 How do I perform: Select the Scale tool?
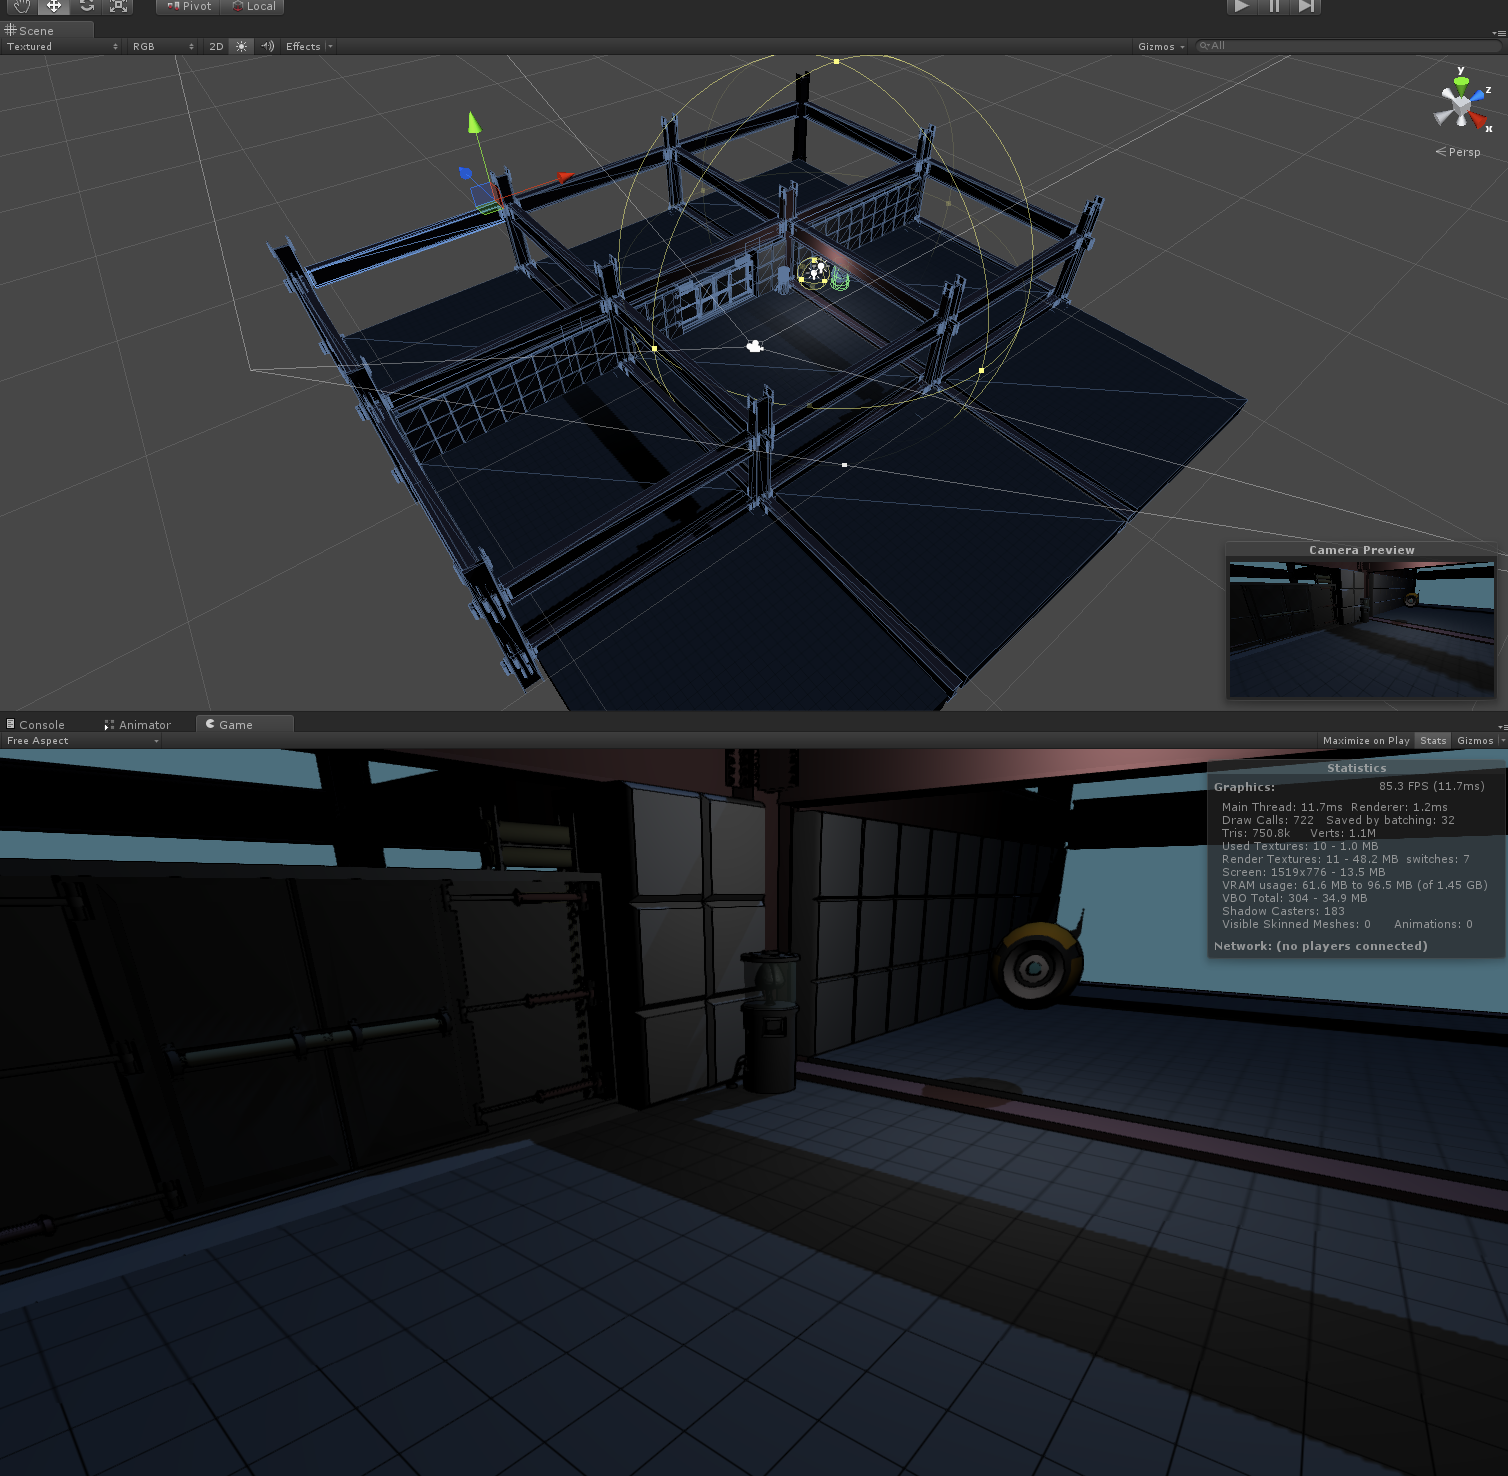(x=118, y=6)
